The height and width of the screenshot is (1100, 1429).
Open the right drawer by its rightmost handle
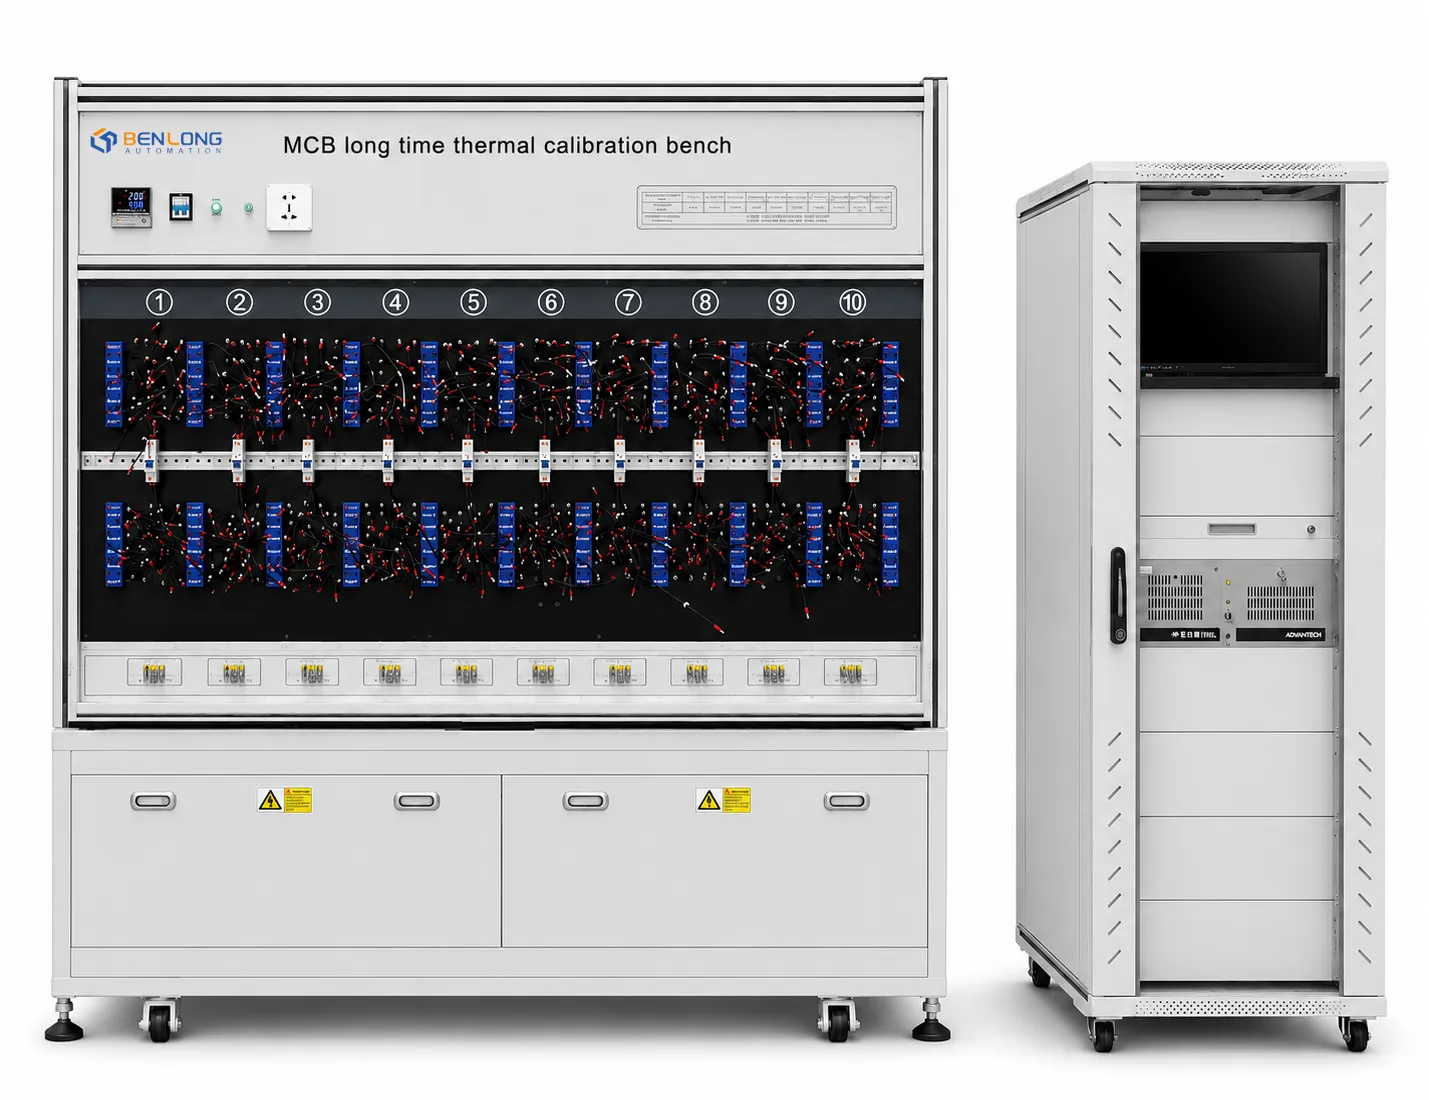point(846,801)
